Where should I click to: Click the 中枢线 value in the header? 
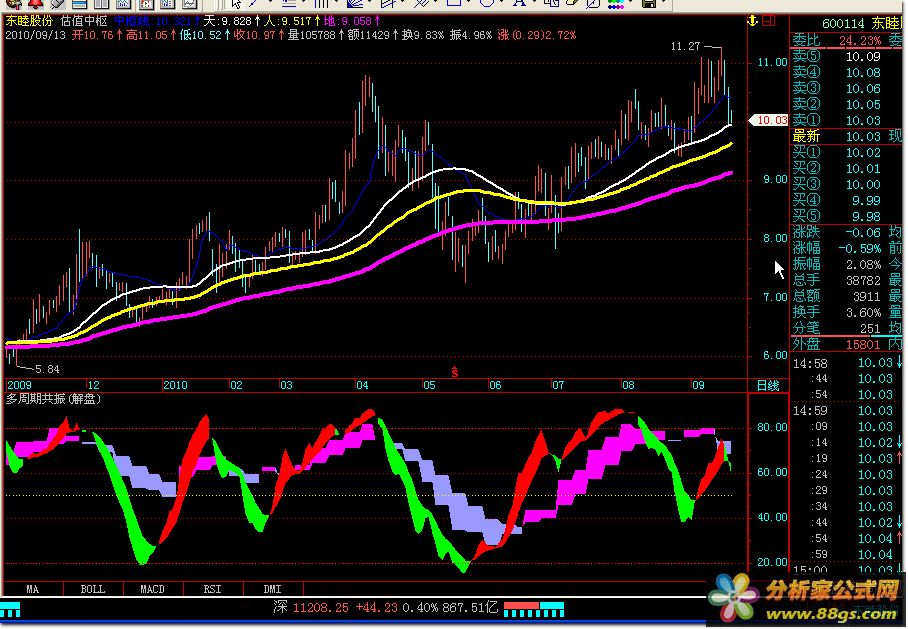click(x=156, y=21)
